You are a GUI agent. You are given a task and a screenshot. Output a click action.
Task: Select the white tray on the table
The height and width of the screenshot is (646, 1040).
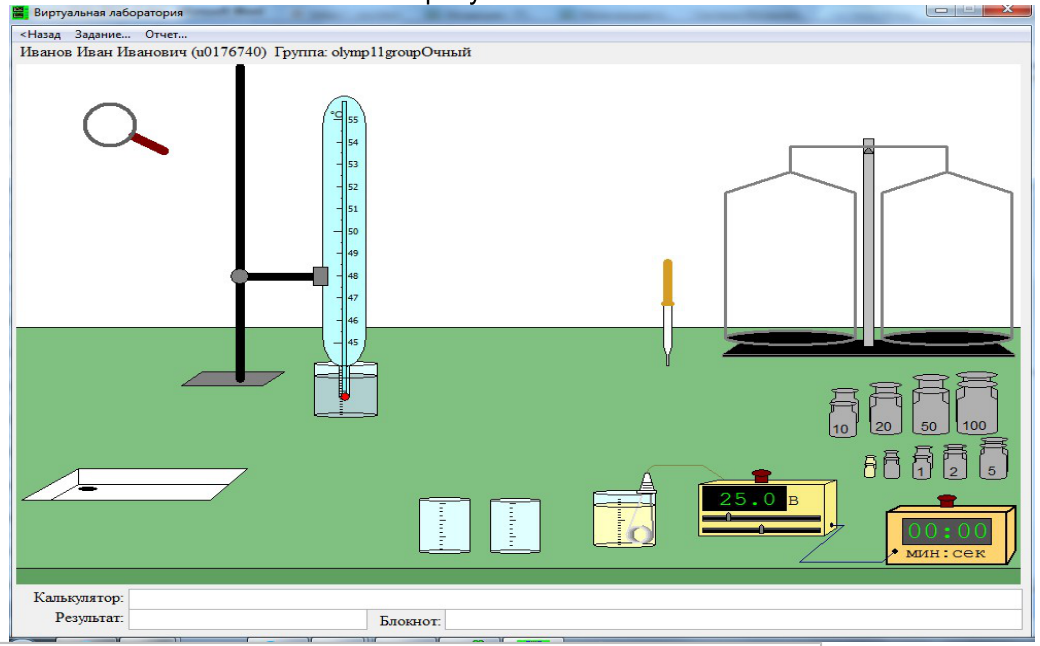point(135,485)
